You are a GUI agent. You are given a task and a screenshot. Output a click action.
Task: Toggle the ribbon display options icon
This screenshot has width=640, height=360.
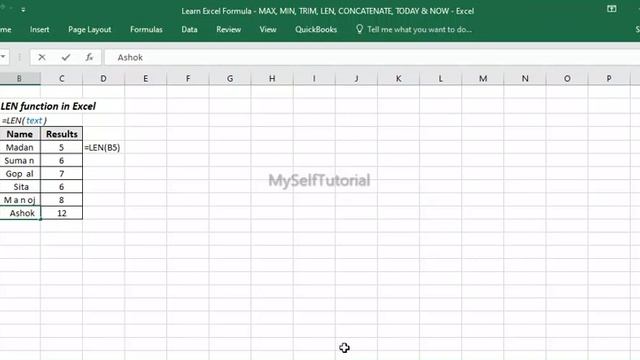coord(611,9)
